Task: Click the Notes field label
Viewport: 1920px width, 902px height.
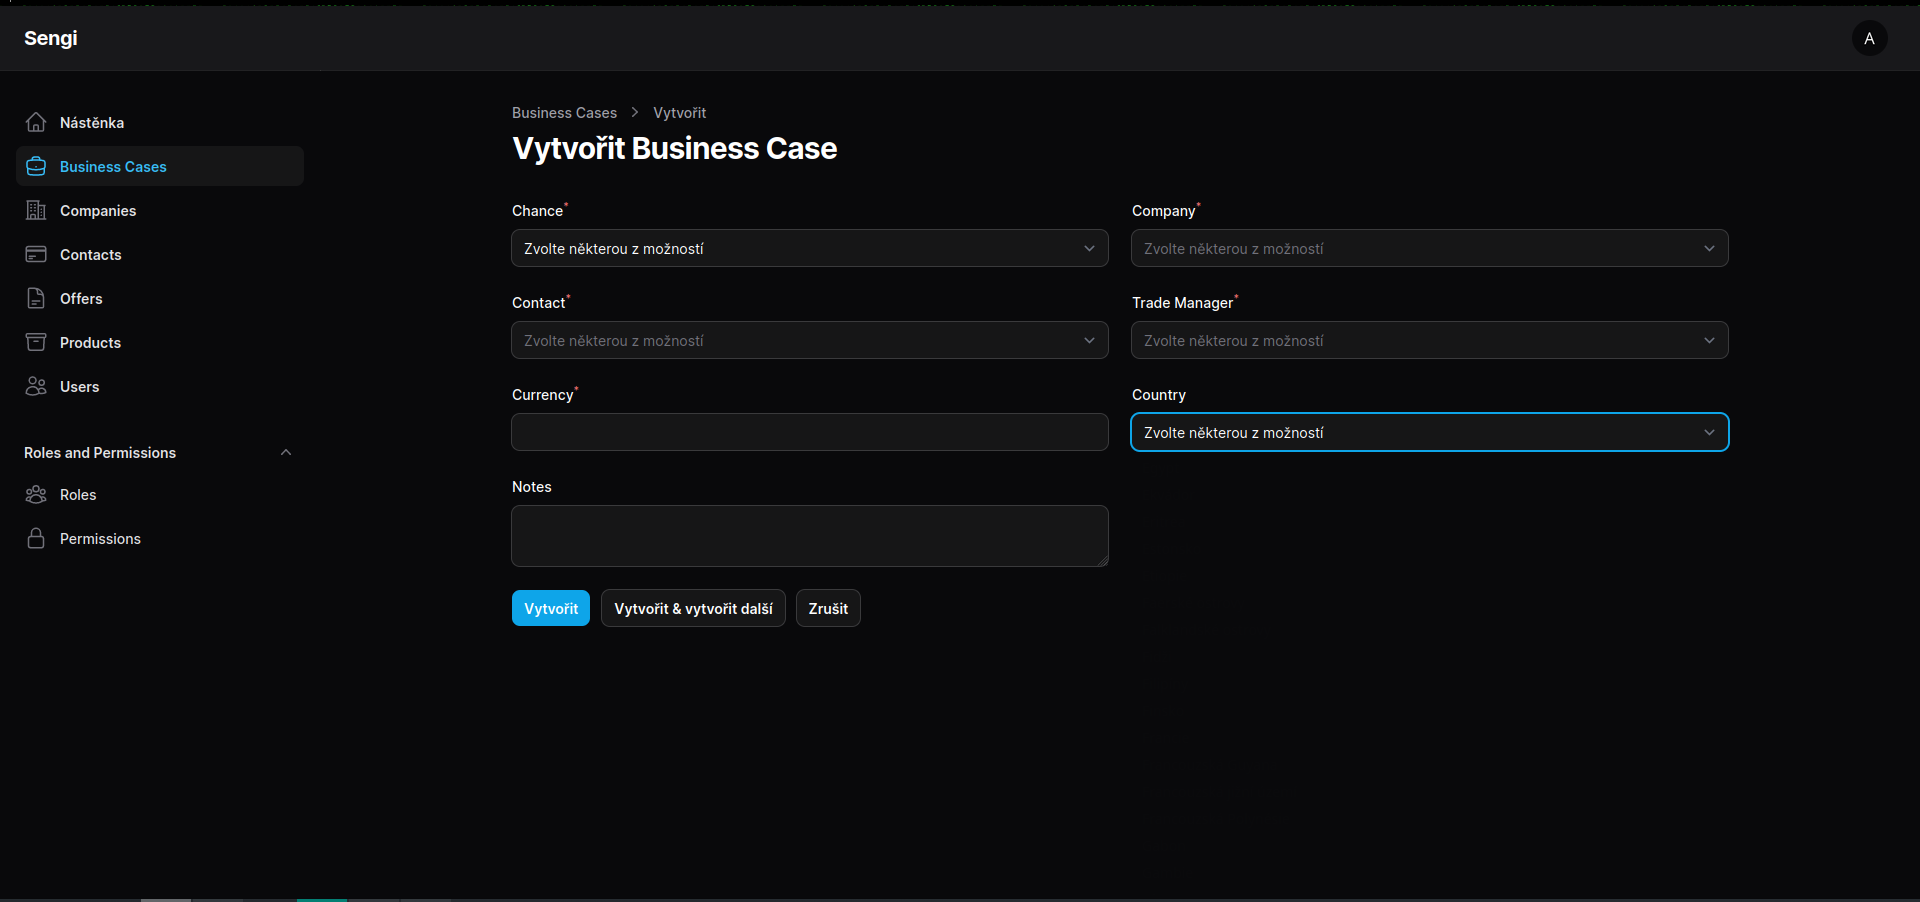Action: point(532,487)
